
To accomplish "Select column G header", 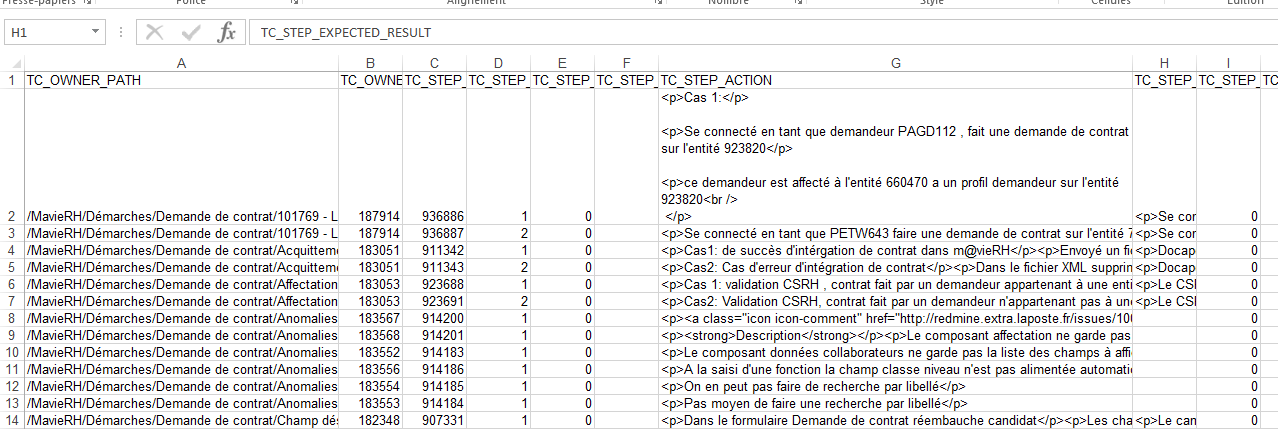I will [895, 63].
